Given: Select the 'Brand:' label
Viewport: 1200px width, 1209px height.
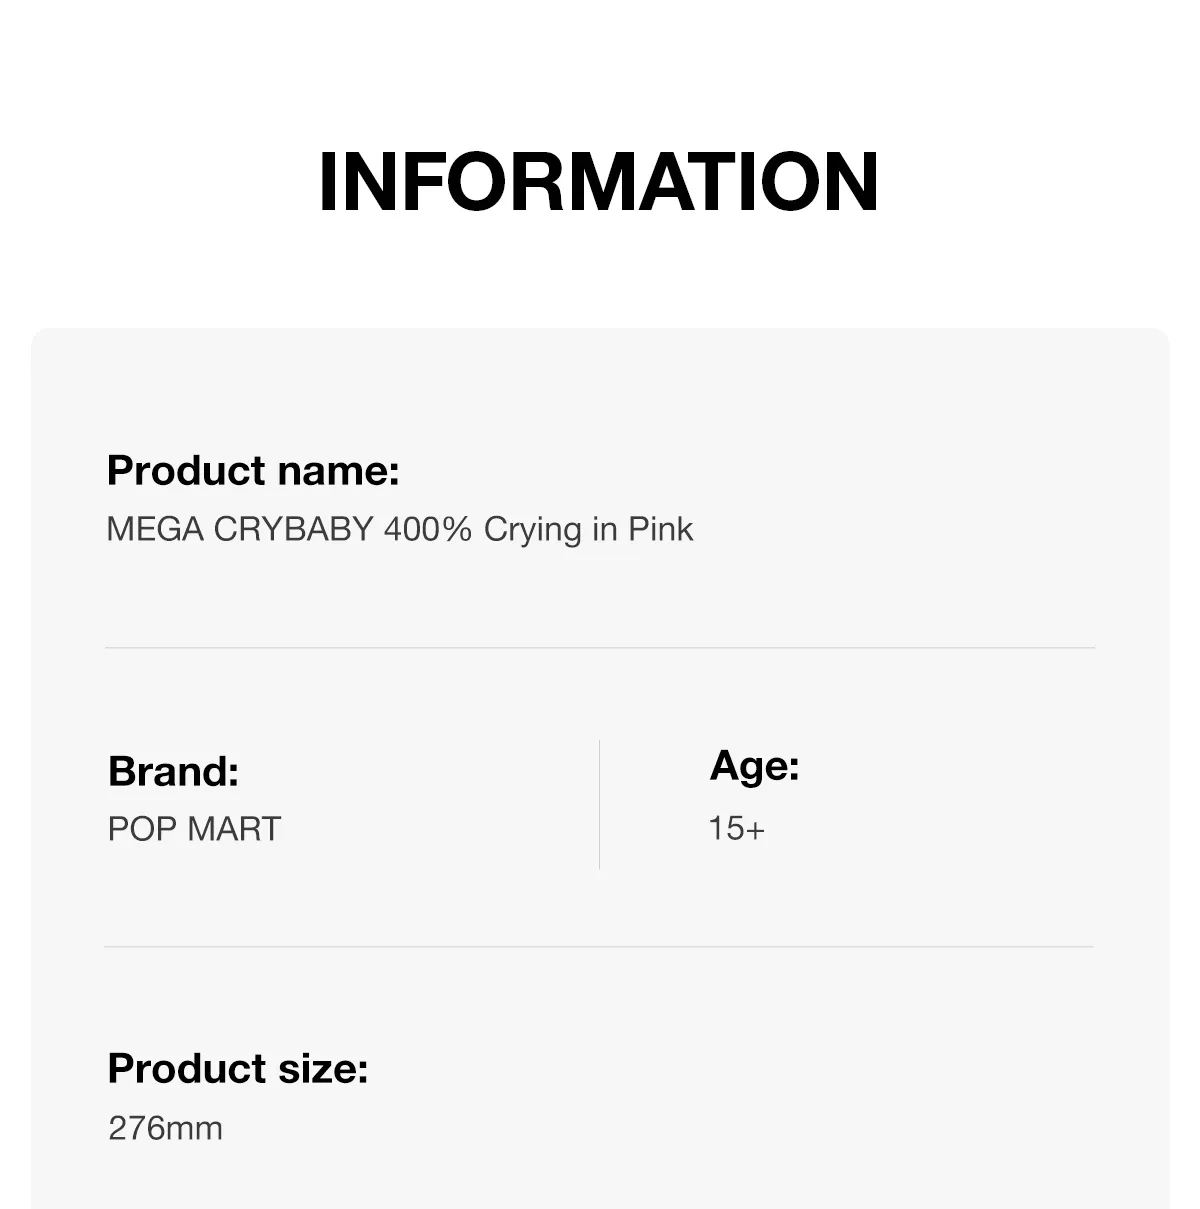Looking at the screenshot, I should (x=173, y=771).
